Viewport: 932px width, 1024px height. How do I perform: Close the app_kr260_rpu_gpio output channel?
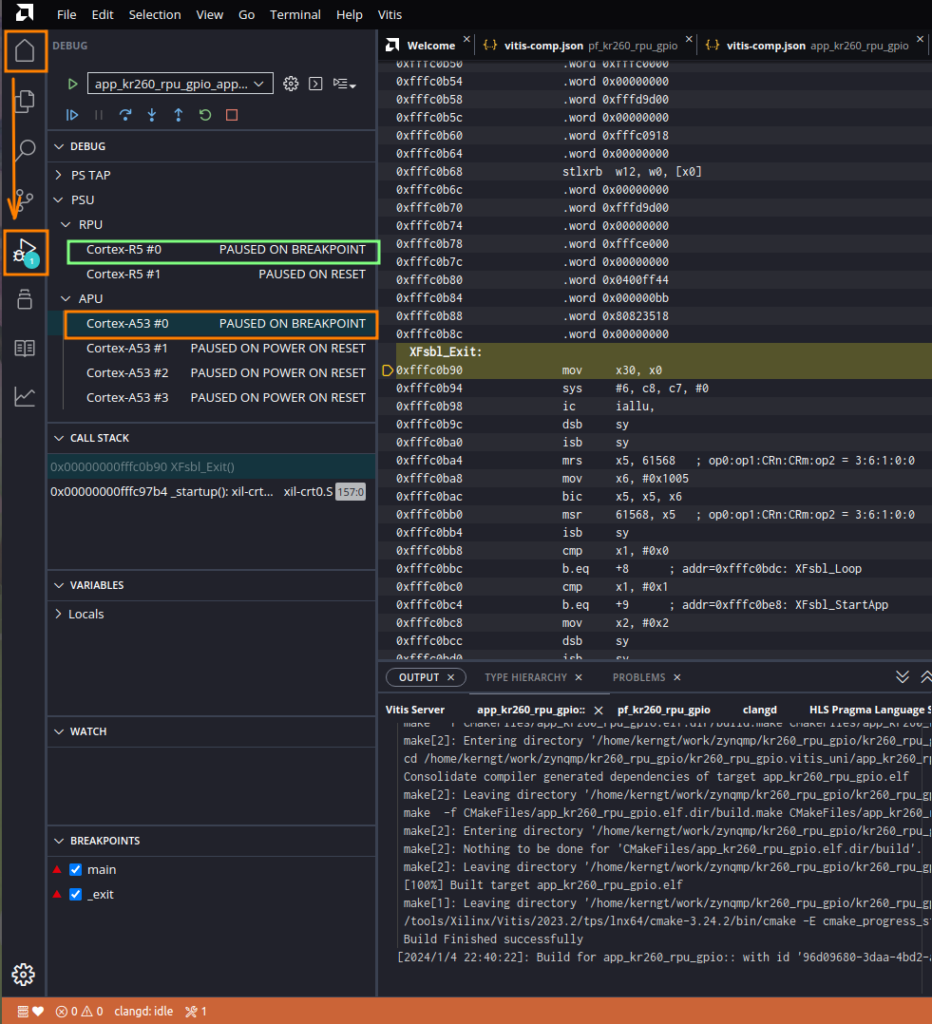pos(598,710)
